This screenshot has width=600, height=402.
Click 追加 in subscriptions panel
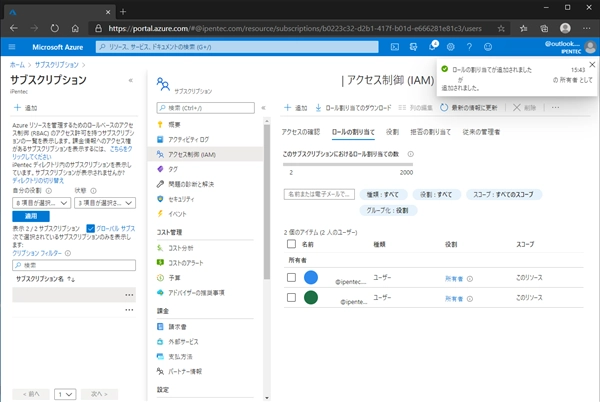click(25, 108)
